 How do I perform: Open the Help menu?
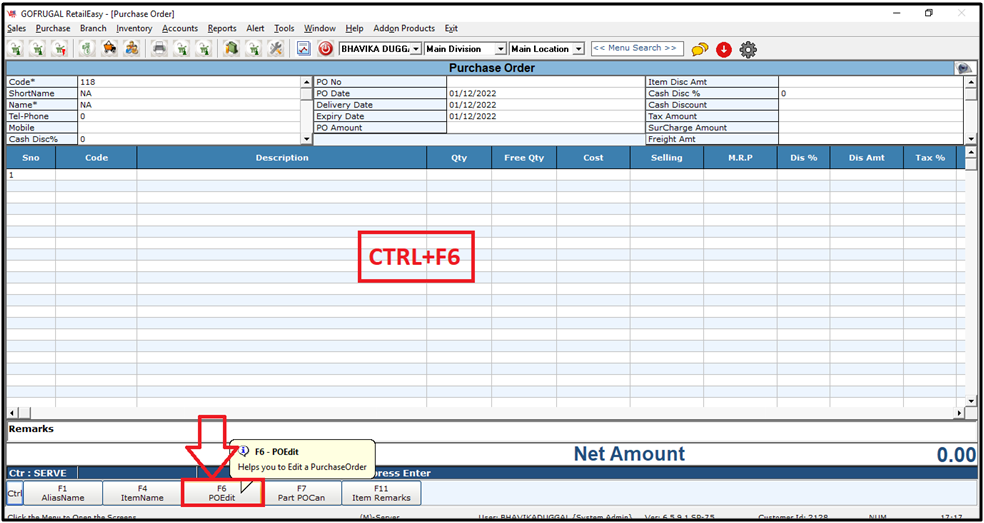(x=355, y=28)
